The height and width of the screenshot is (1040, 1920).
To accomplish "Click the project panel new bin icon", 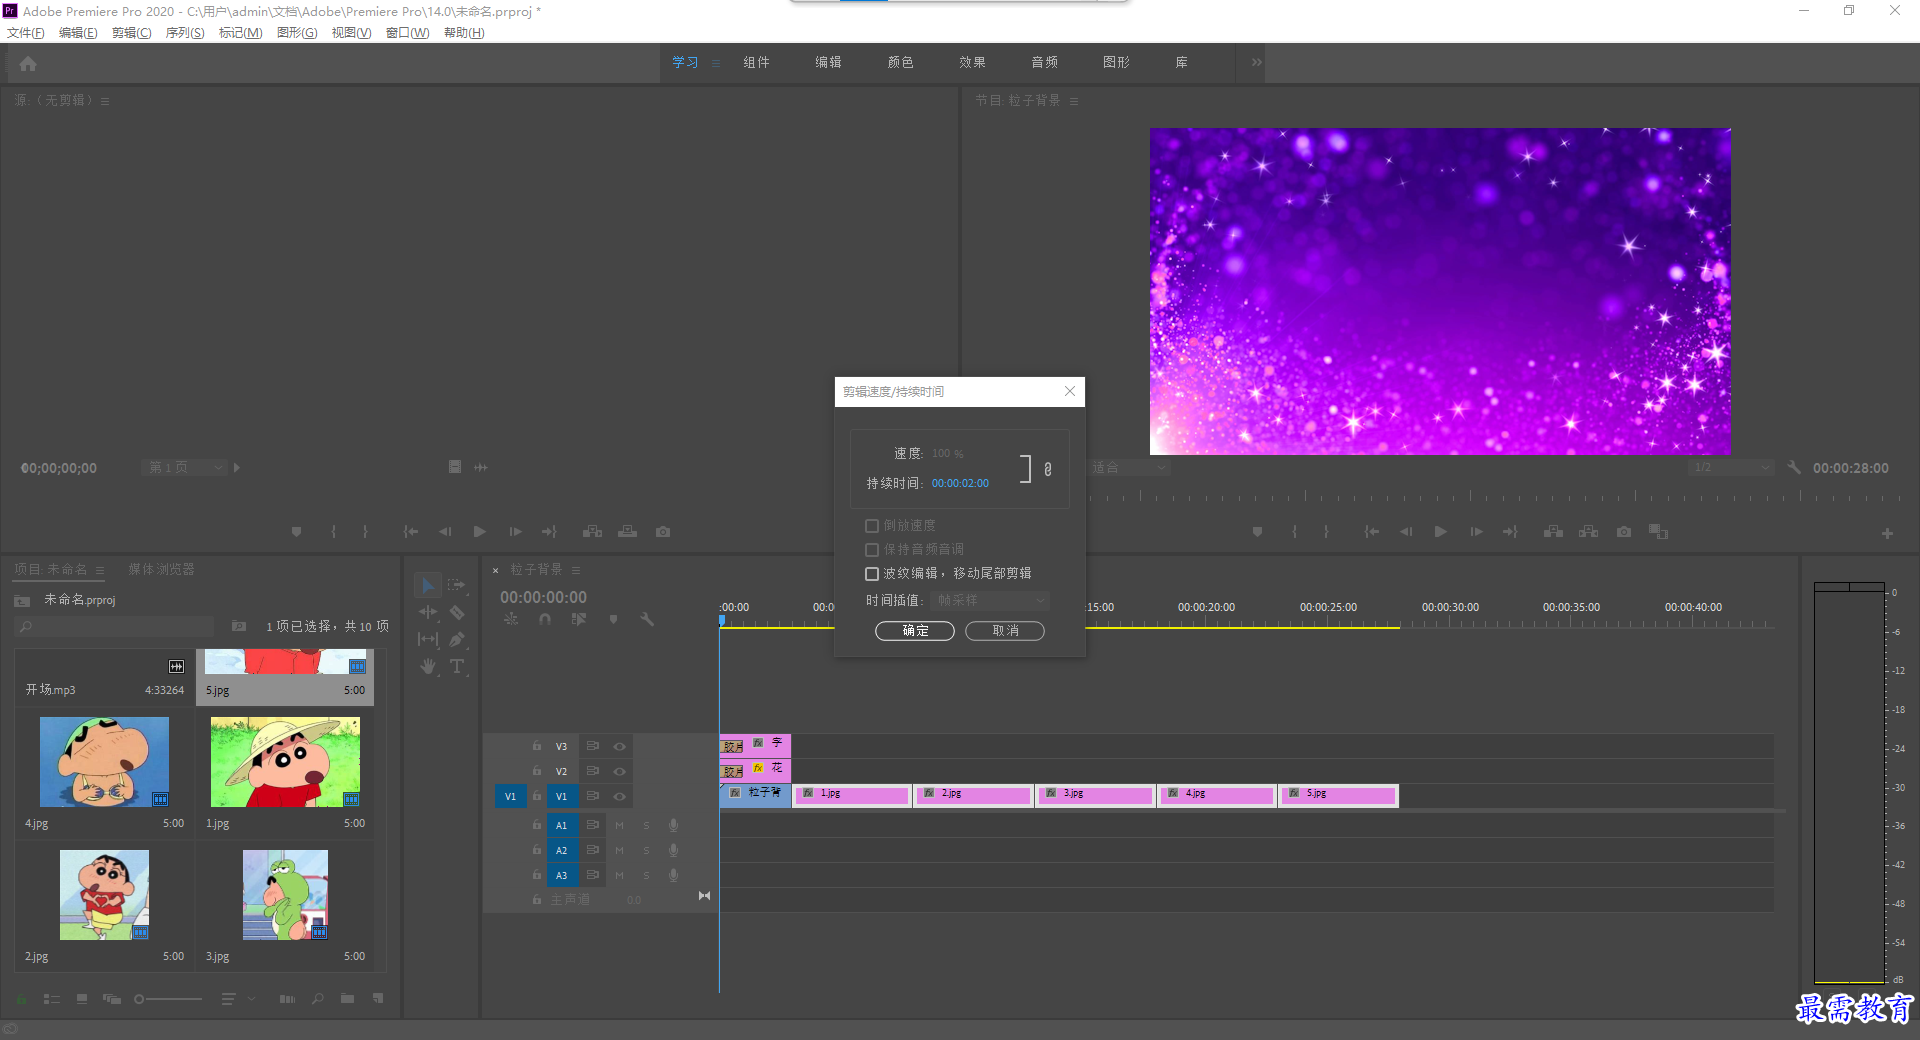I will (x=347, y=998).
